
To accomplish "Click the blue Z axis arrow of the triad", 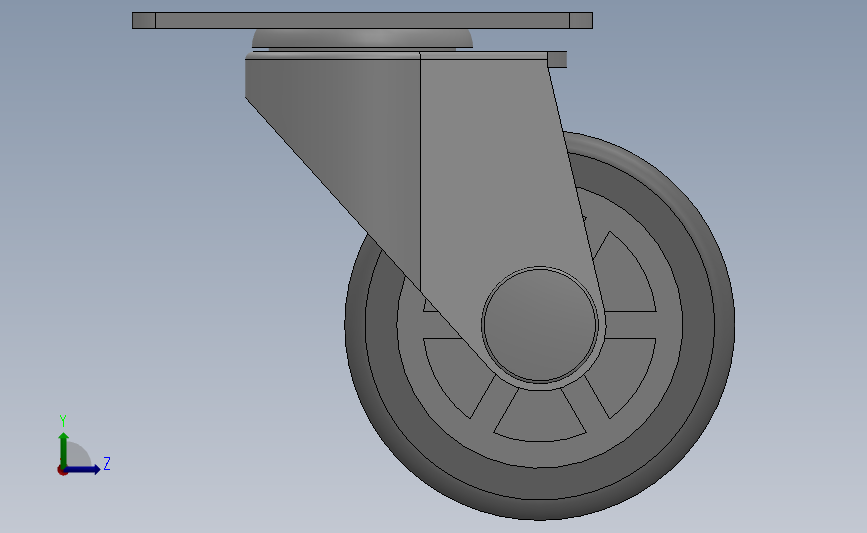I will [83, 469].
